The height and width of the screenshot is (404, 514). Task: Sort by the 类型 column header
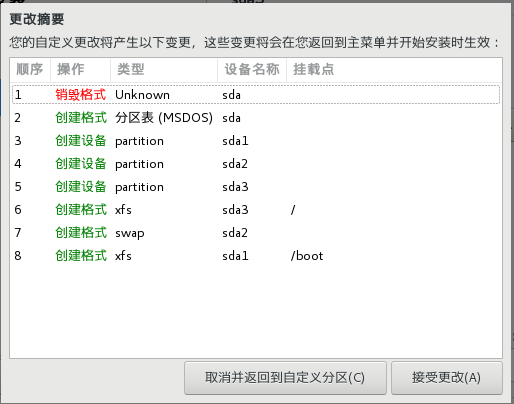point(164,69)
